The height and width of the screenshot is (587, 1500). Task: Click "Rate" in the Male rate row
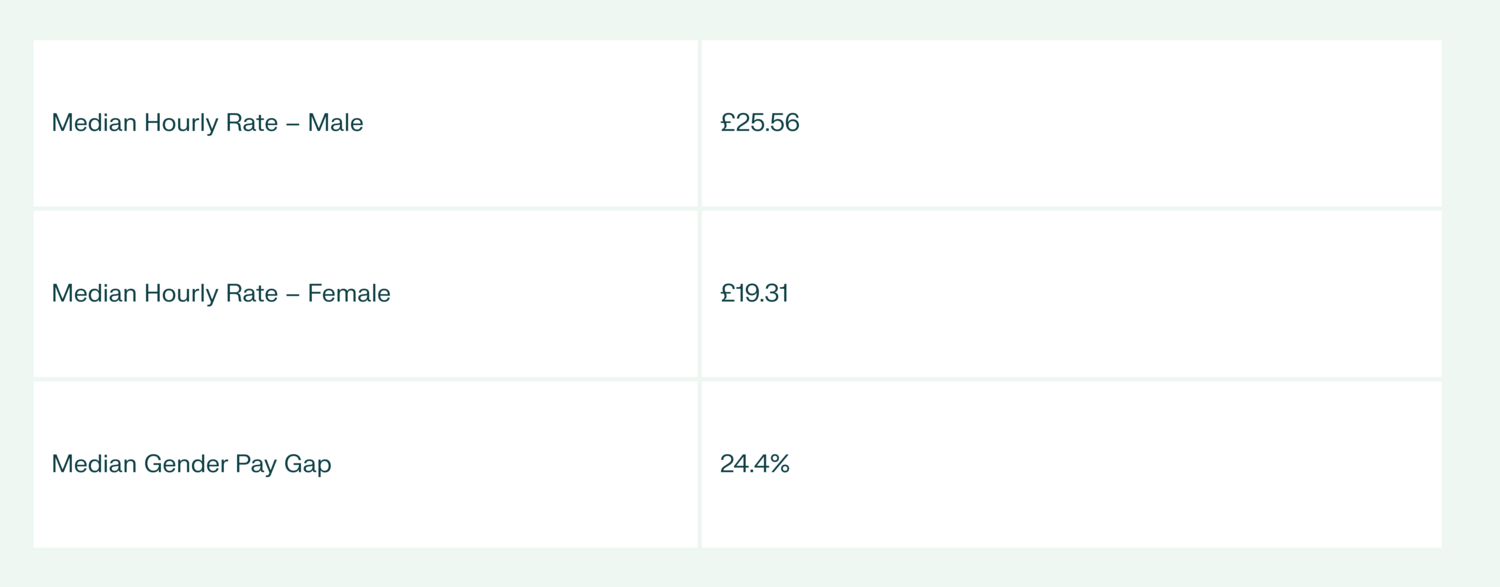(253, 123)
